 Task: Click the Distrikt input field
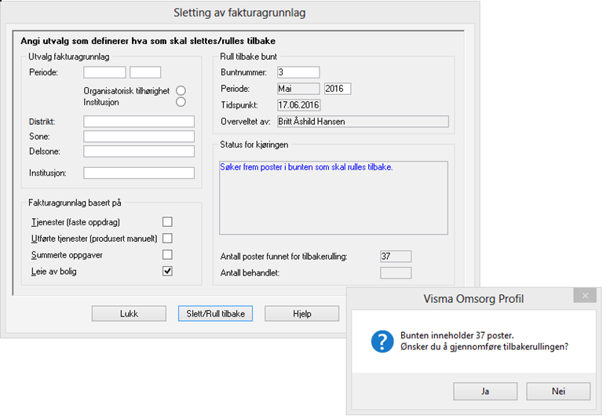(x=138, y=121)
